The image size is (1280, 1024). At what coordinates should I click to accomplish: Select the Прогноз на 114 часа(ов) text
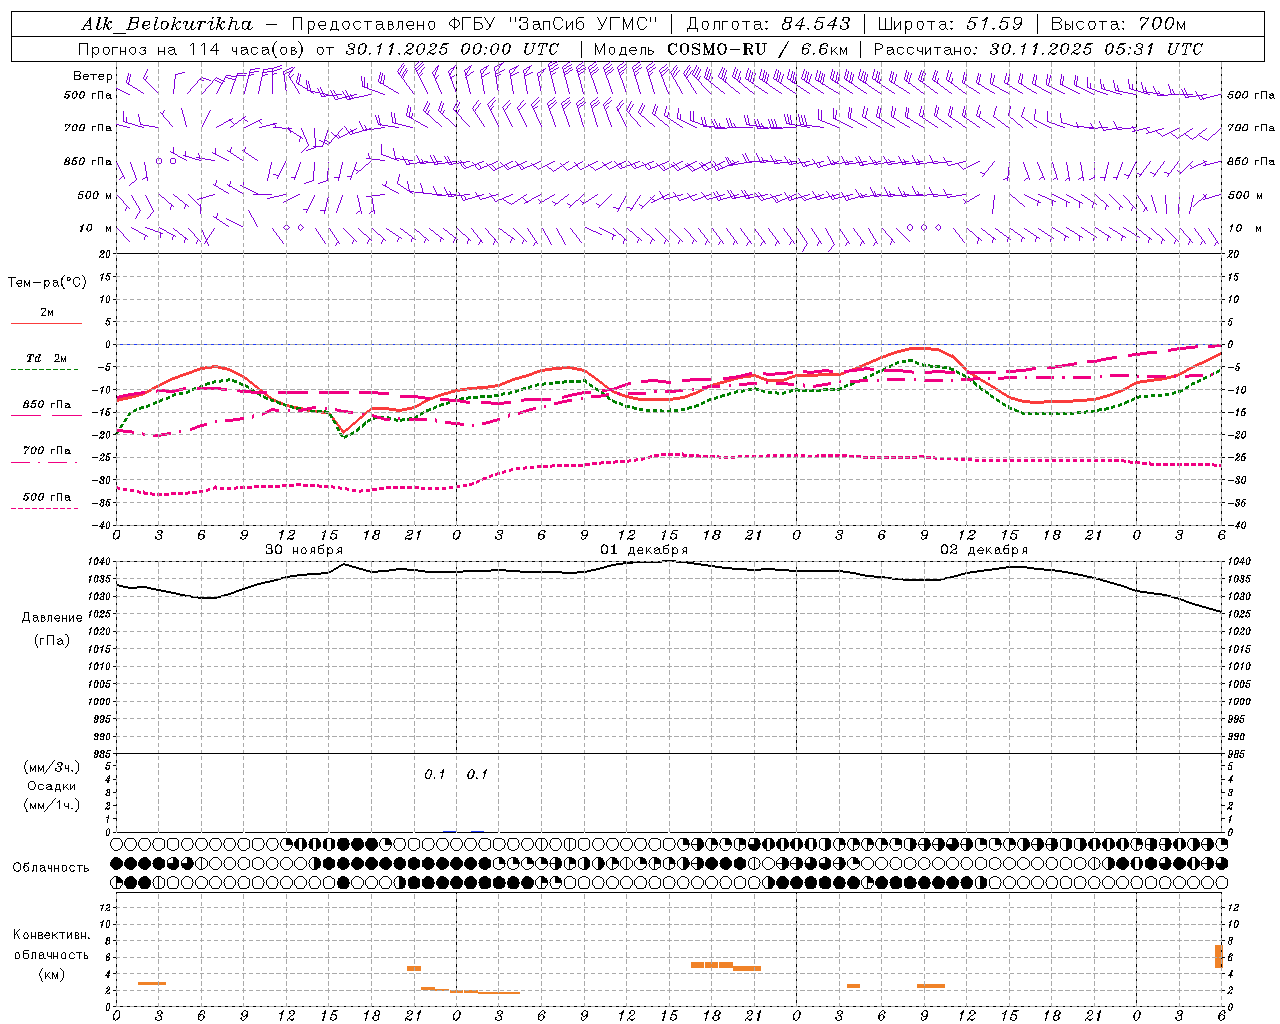point(193,49)
